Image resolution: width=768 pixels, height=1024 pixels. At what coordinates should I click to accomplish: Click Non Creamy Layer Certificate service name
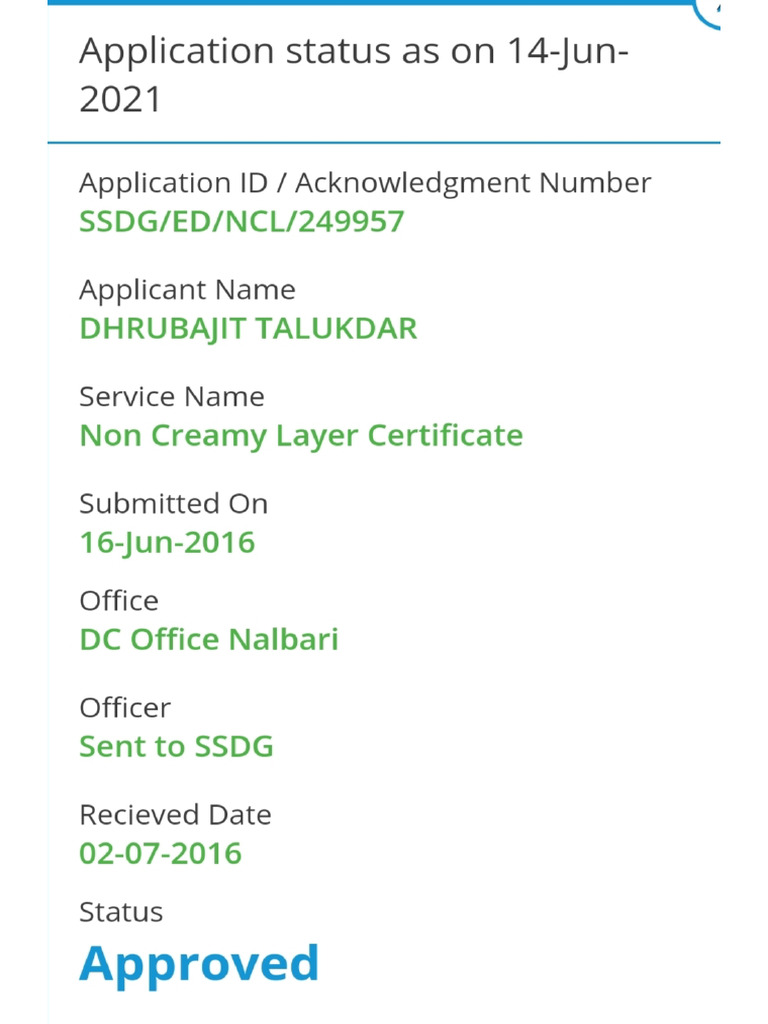(301, 435)
